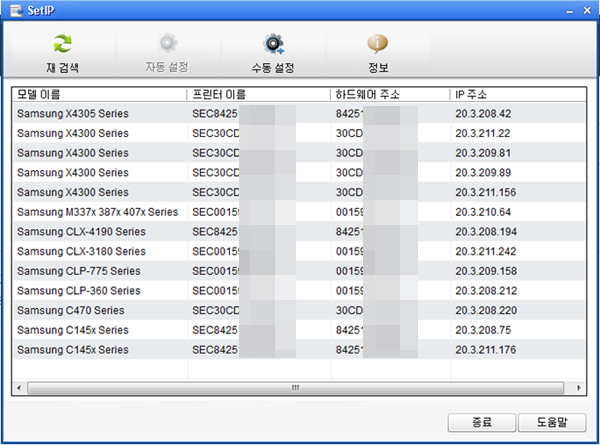600x445 pixels.
Task: Sort by the 하드웨어 주소 column header
Action: [390, 95]
